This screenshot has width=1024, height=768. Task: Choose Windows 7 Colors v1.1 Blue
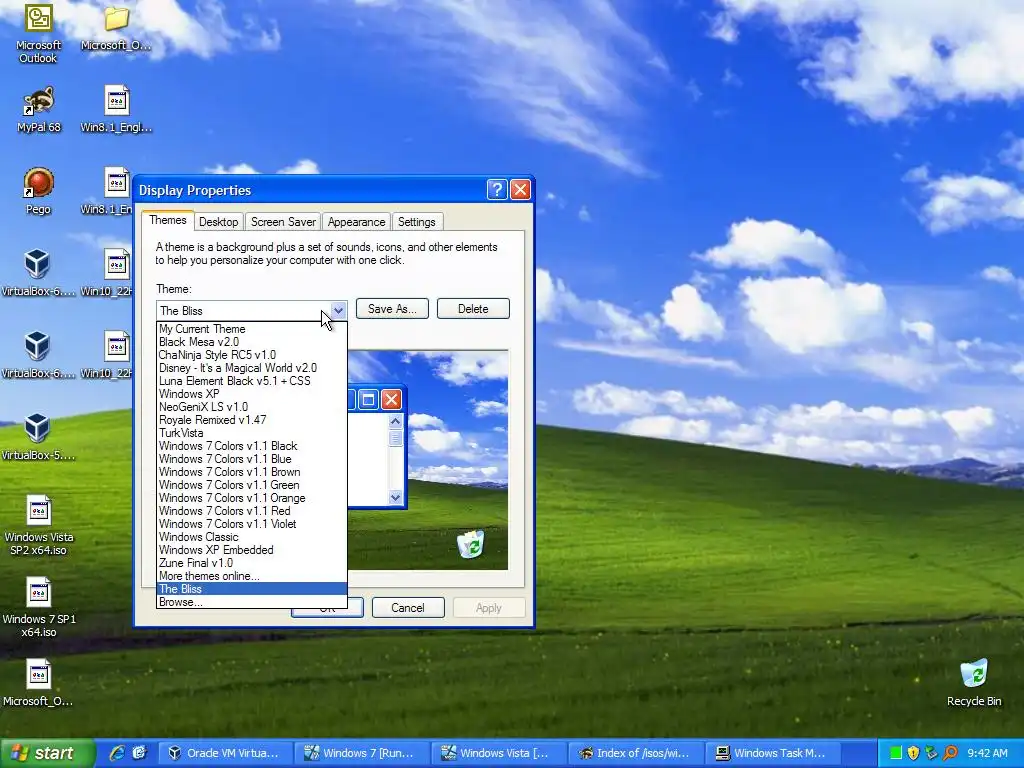tap(251, 458)
